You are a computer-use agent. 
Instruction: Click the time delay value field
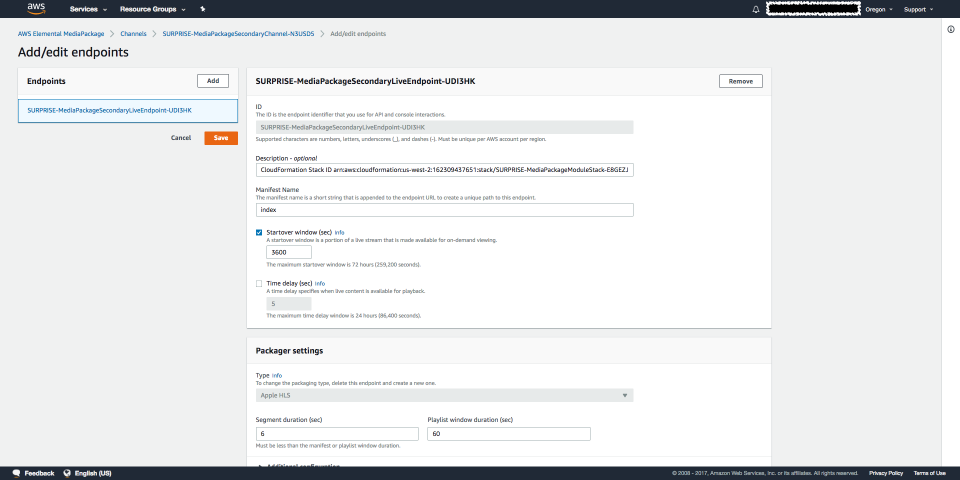(289, 304)
